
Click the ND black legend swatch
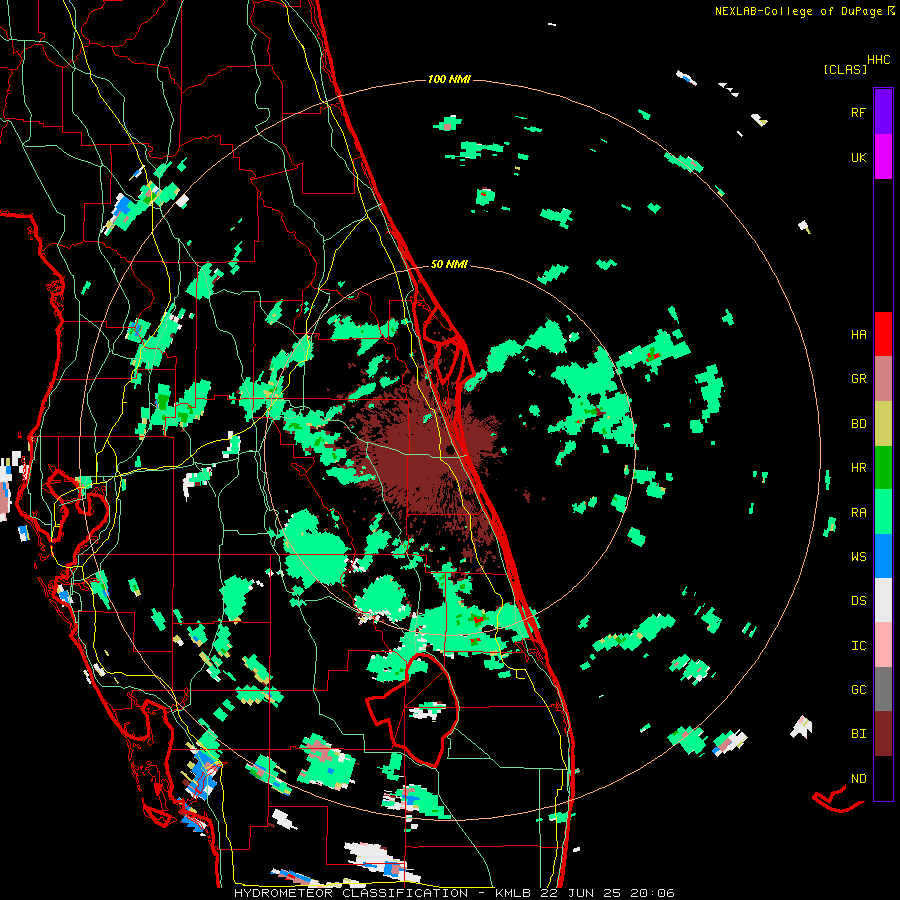tap(883, 778)
